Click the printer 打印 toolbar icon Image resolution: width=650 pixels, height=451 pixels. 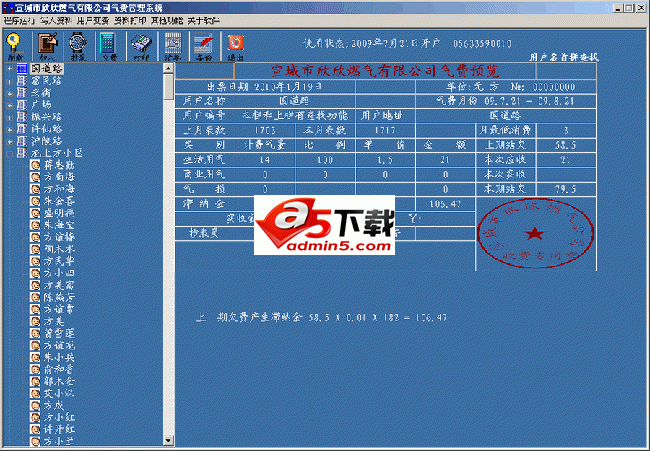pyautogui.click(x=141, y=46)
